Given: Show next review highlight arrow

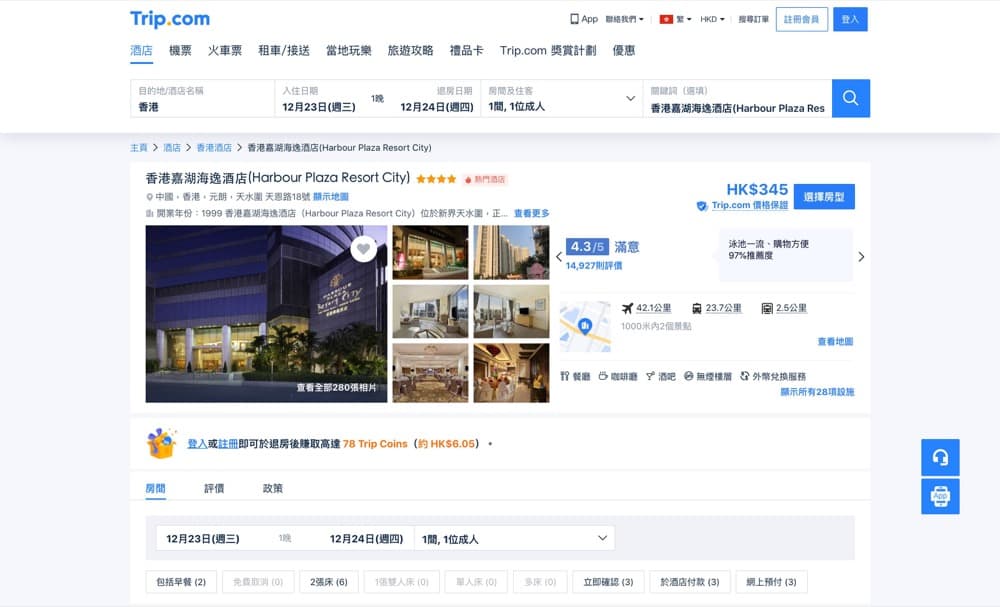Looking at the screenshot, I should tap(861, 257).
